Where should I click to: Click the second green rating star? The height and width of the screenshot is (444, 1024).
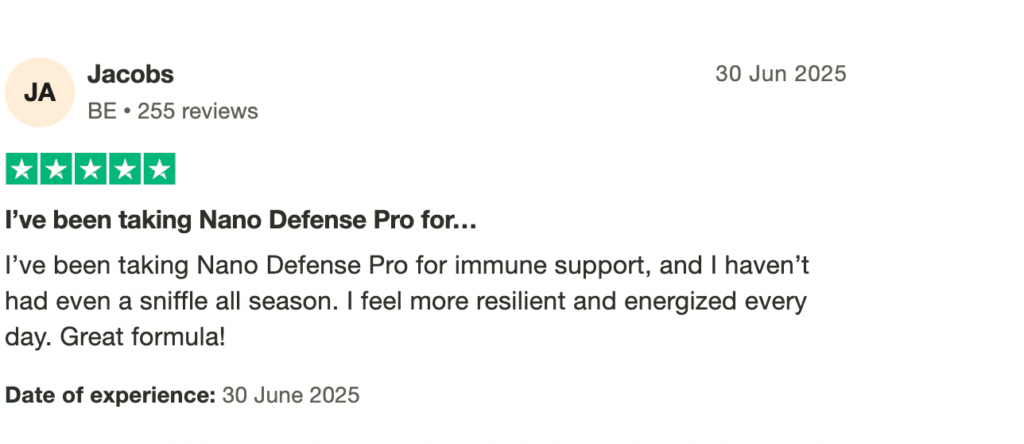56,169
